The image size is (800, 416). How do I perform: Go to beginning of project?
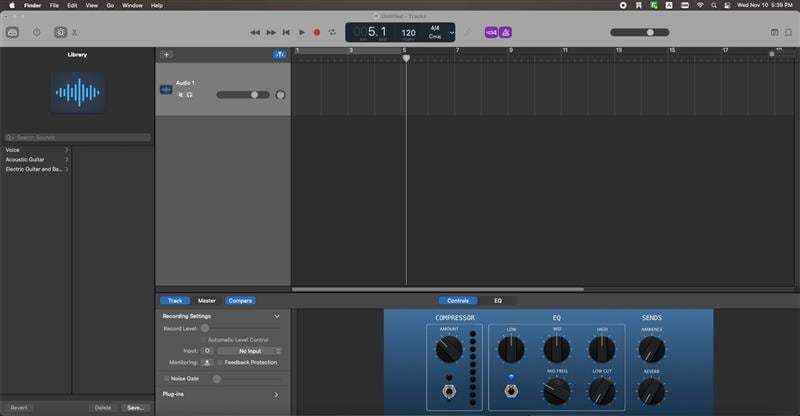coord(286,32)
